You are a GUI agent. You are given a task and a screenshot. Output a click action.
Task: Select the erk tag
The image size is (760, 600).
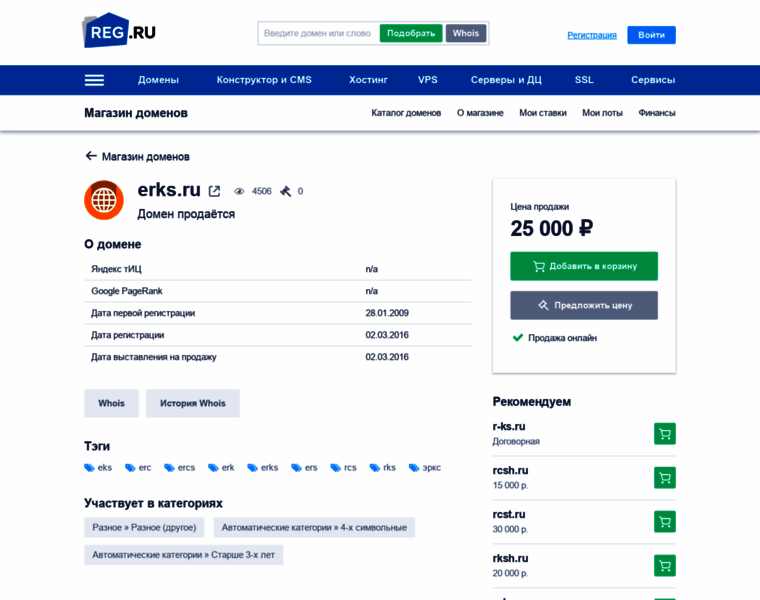[222, 468]
